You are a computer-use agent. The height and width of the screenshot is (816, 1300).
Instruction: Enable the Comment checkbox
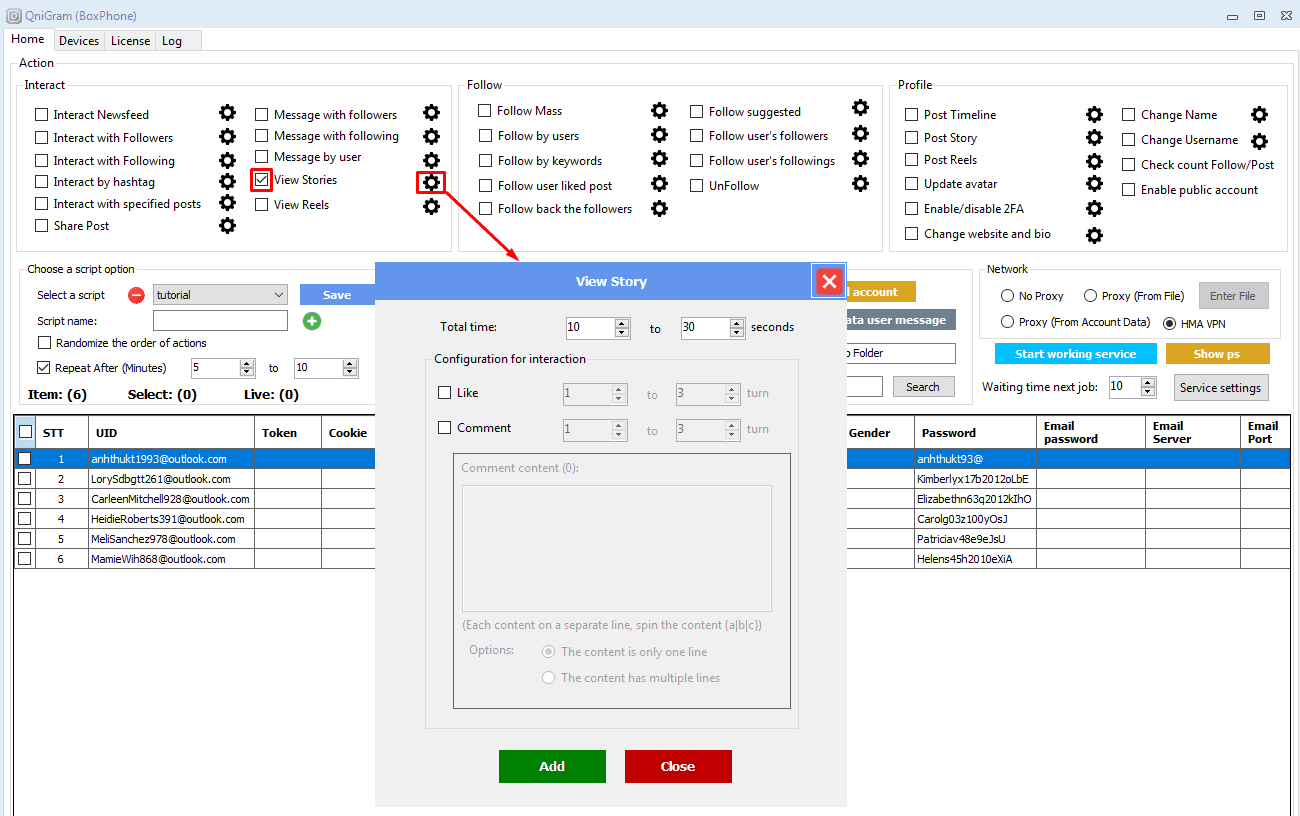(x=445, y=428)
